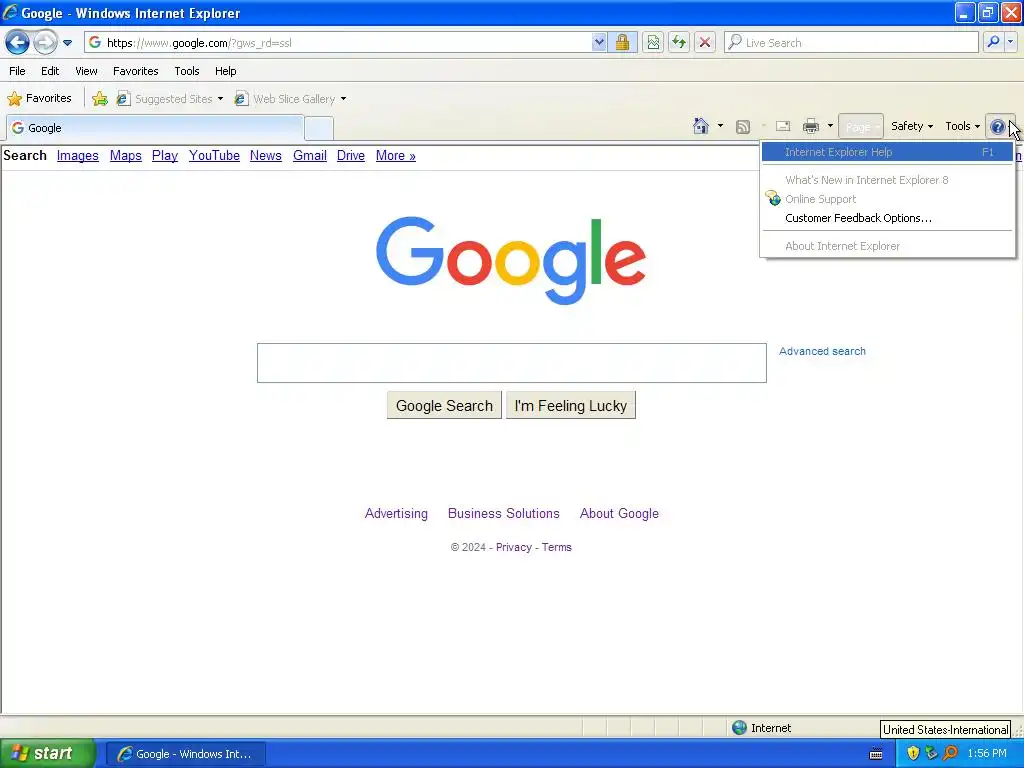
Task: Click the Read Mail envelope icon
Action: 782,126
